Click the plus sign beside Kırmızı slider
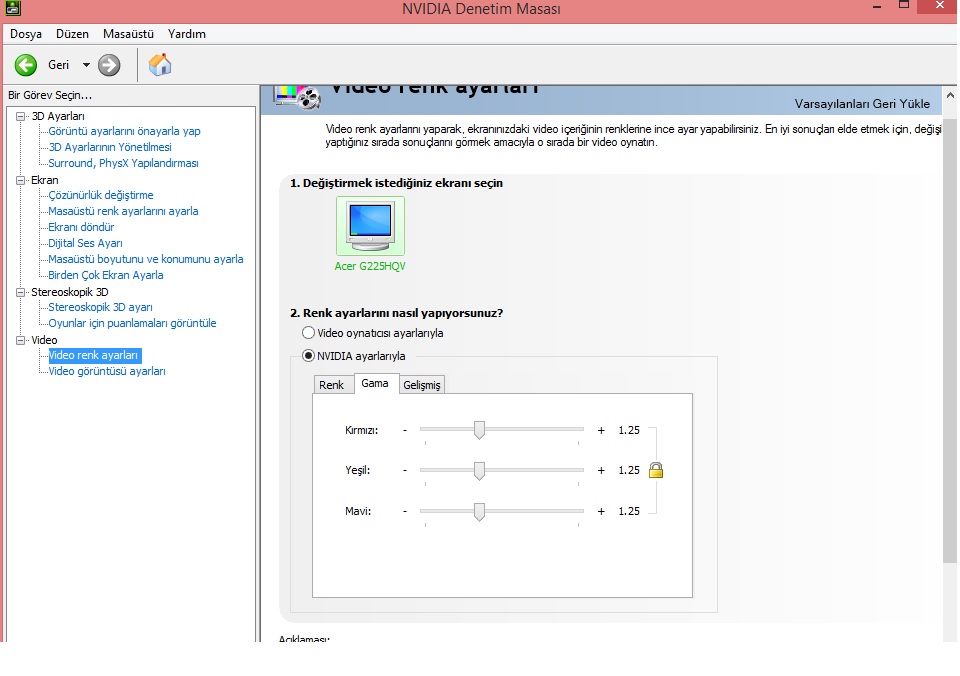Viewport: 960px width, 676px height. [x=601, y=430]
